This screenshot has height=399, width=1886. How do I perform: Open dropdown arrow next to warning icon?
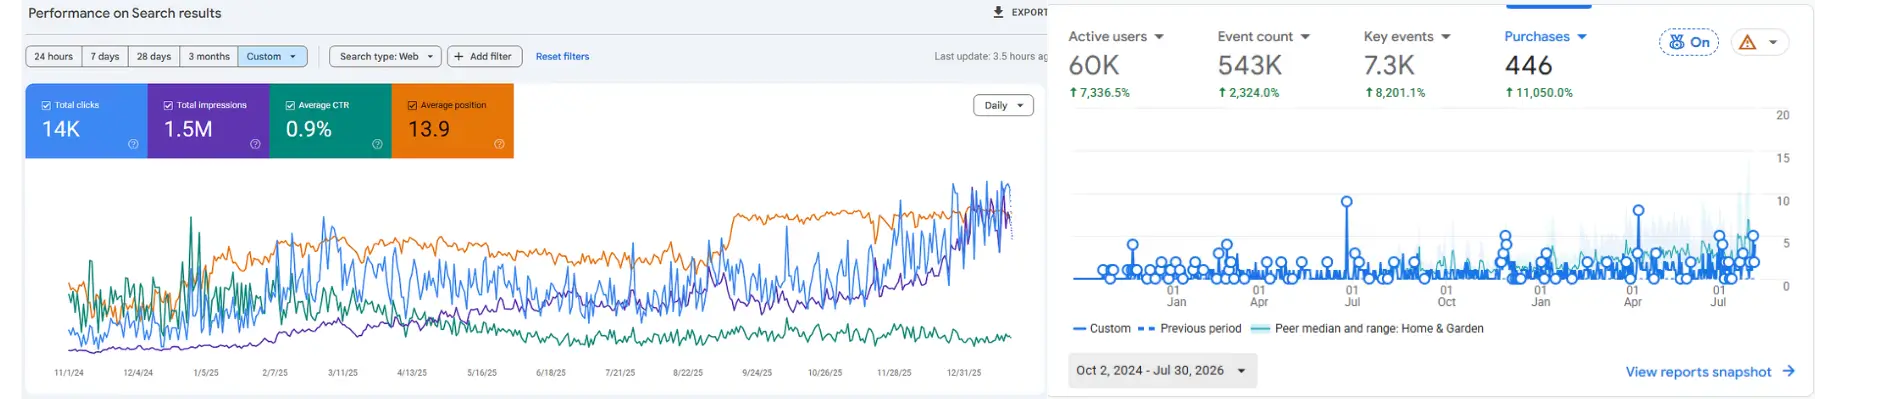click(1773, 42)
